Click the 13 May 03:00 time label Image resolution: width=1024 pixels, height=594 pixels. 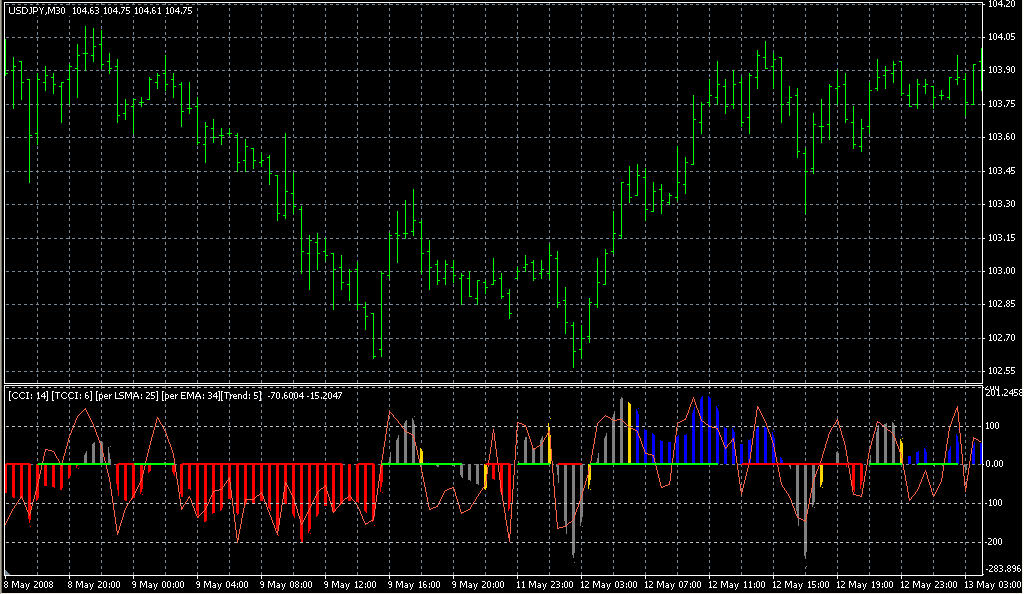tap(995, 584)
